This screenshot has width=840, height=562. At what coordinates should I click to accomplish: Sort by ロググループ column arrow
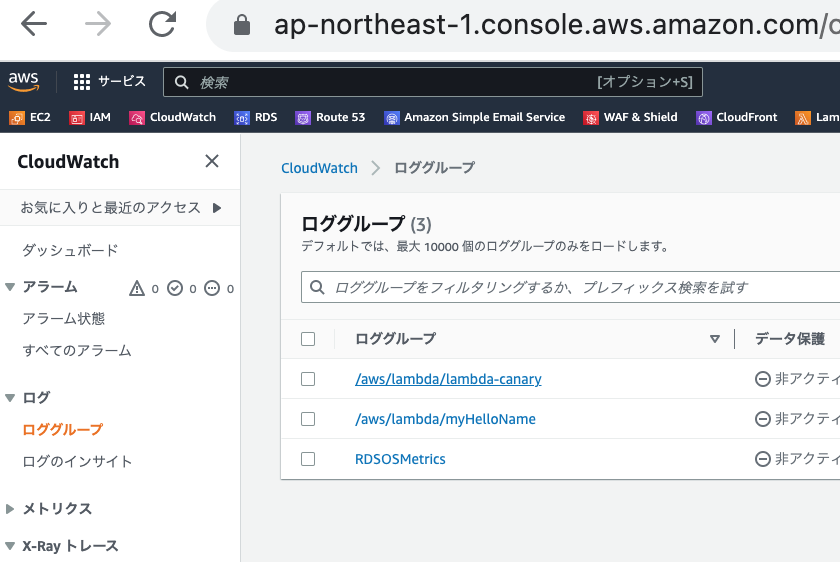click(715, 339)
